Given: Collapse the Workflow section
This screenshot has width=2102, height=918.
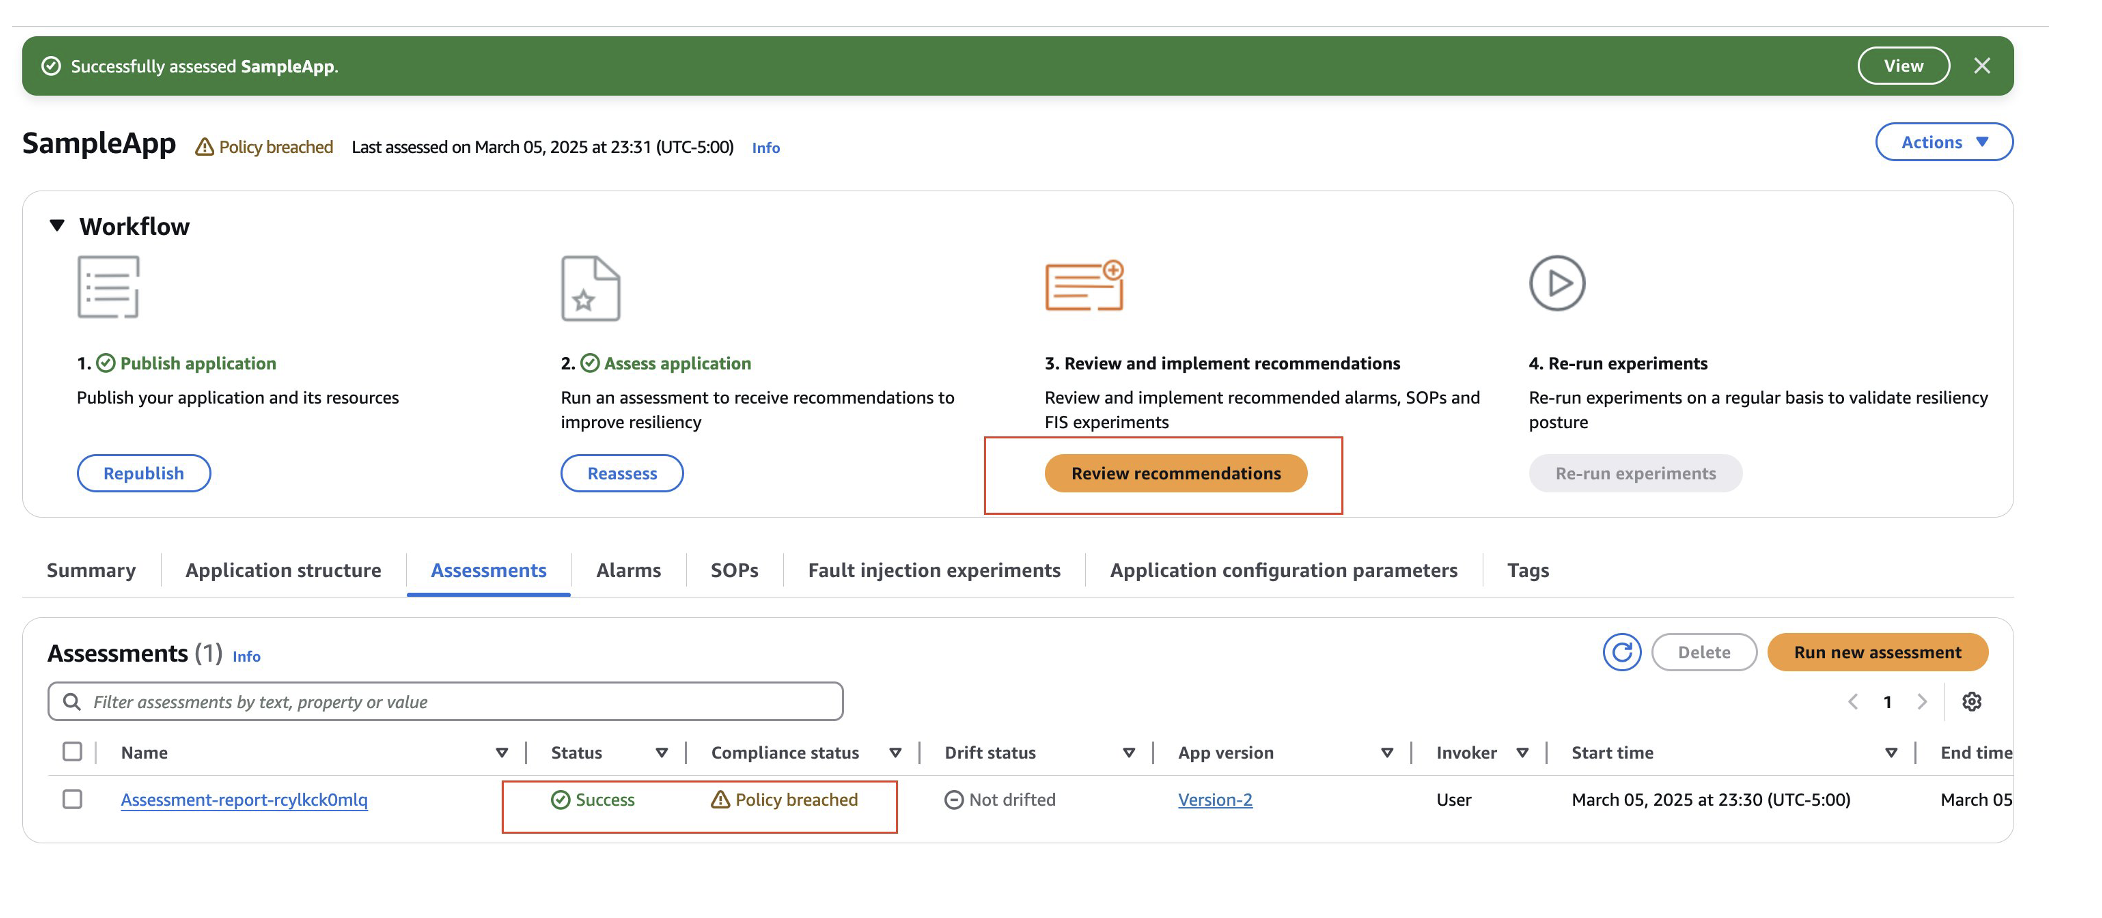Looking at the screenshot, I should tap(57, 225).
